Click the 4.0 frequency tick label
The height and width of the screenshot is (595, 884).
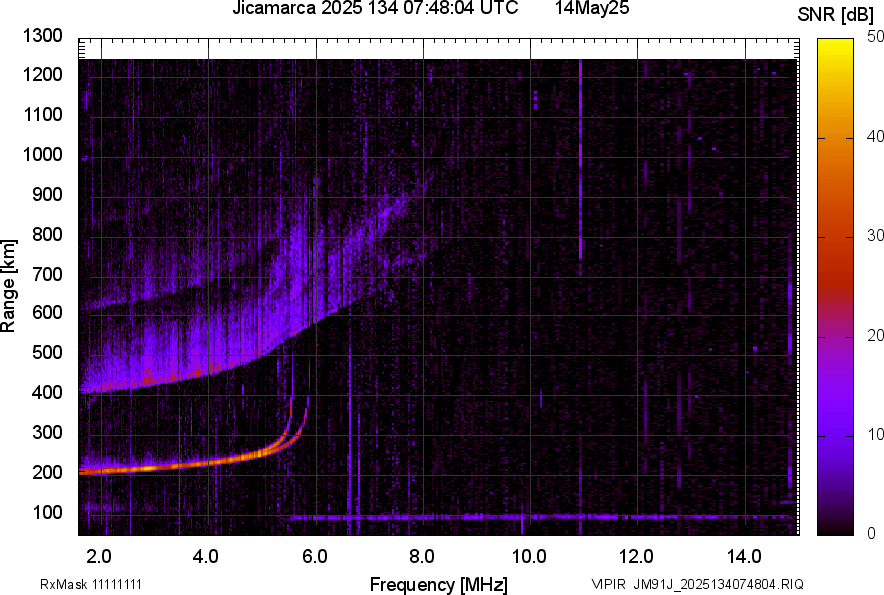(x=205, y=557)
